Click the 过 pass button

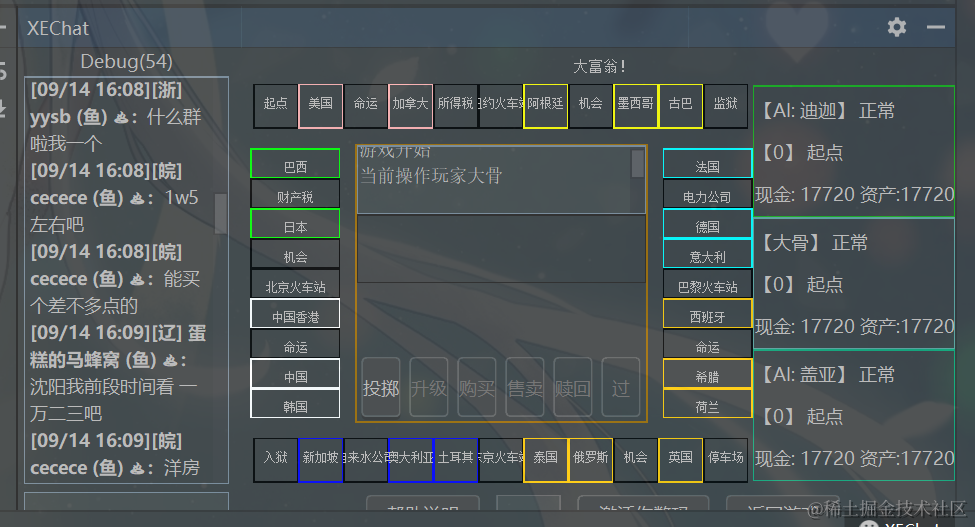click(x=621, y=388)
